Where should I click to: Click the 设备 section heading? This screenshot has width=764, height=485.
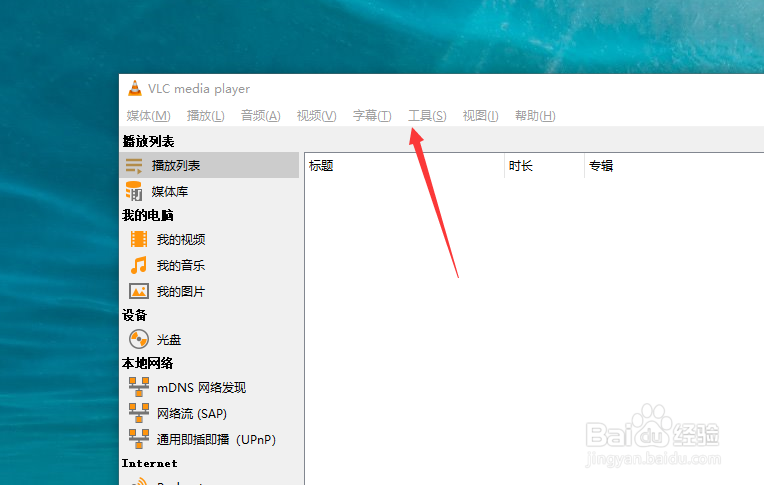[x=134, y=315]
